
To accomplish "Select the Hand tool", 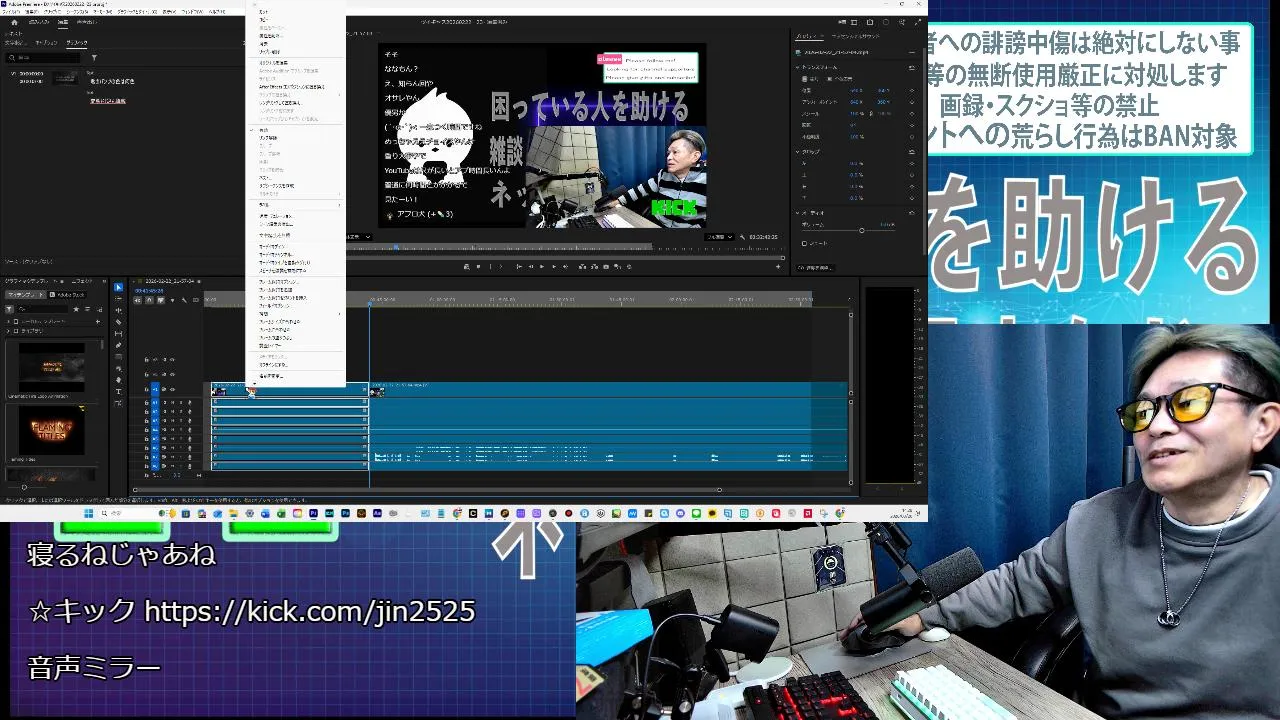I will click(118, 379).
